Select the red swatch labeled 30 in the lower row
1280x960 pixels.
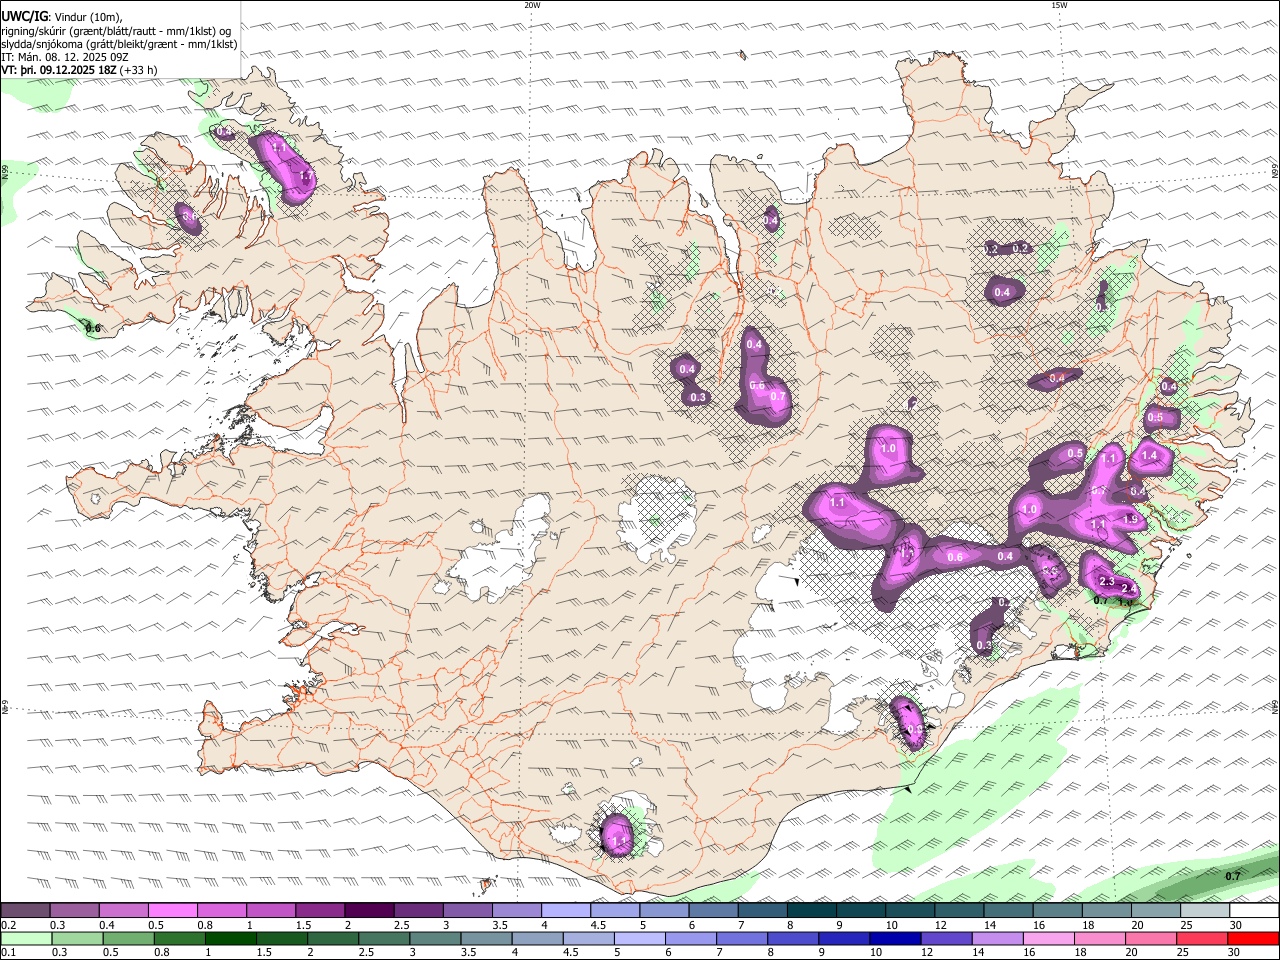point(1253,938)
